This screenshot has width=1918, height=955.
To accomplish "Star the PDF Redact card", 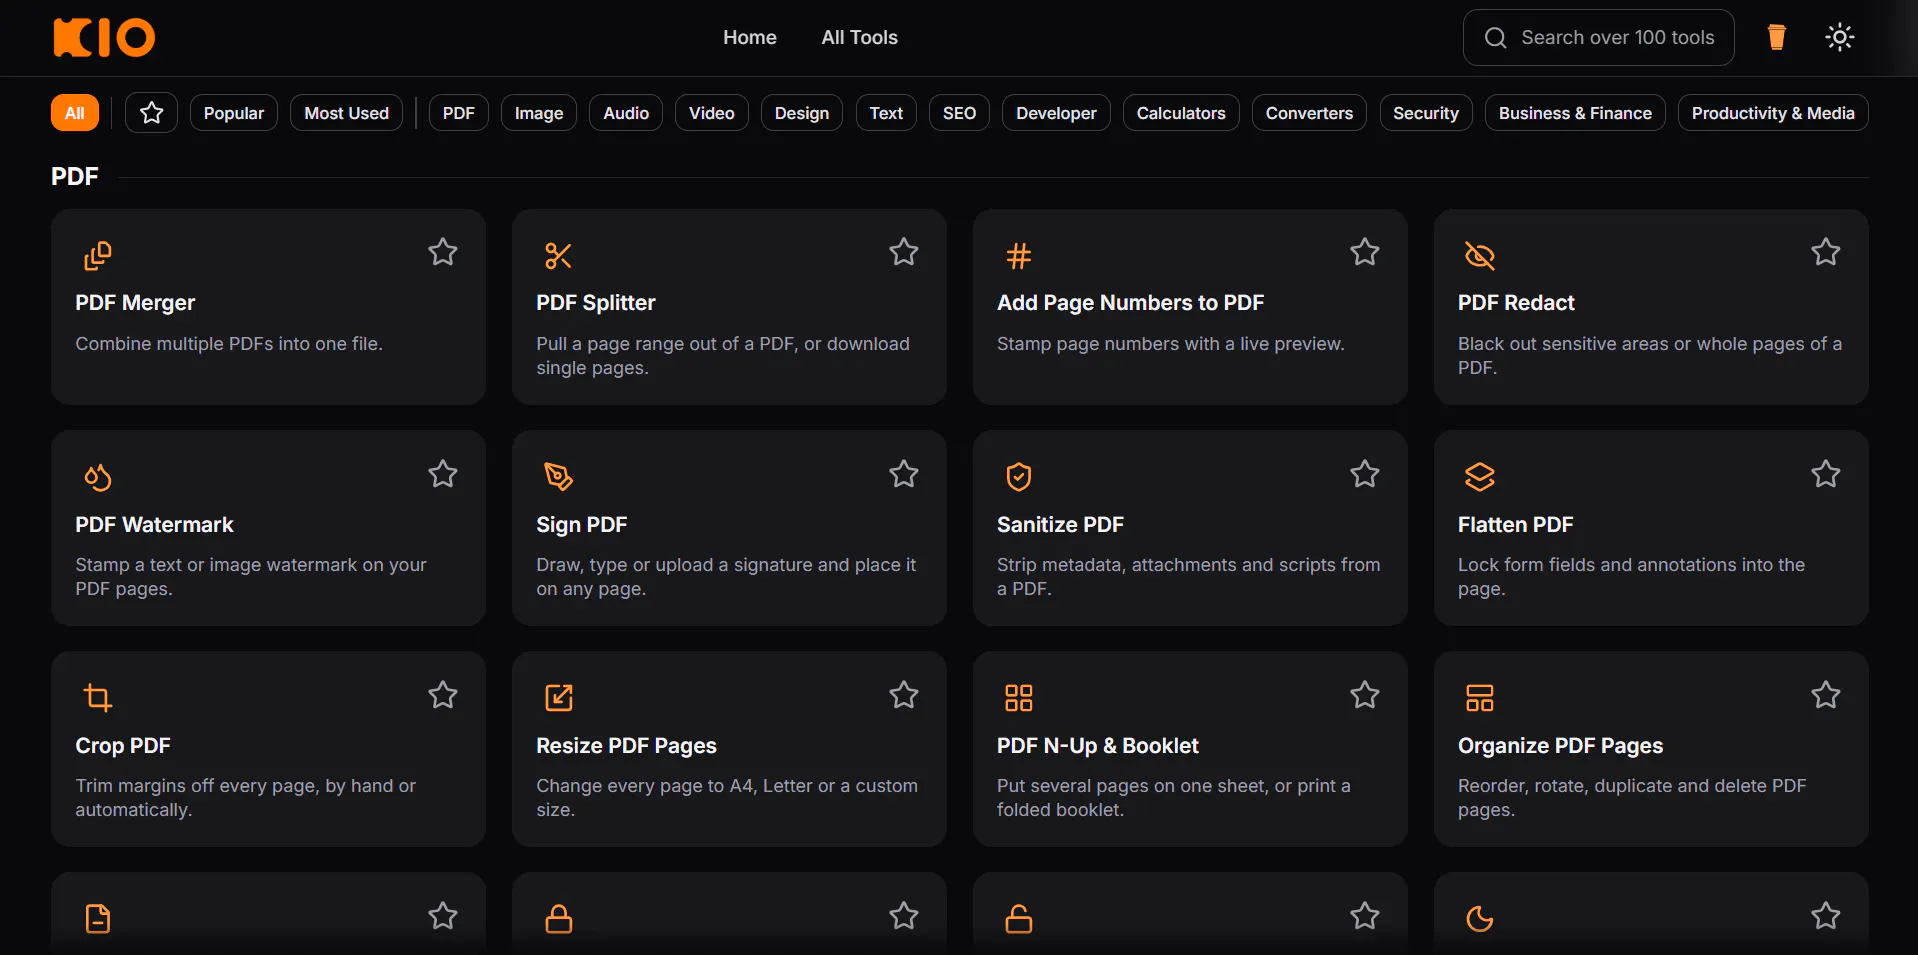I will point(1826,252).
